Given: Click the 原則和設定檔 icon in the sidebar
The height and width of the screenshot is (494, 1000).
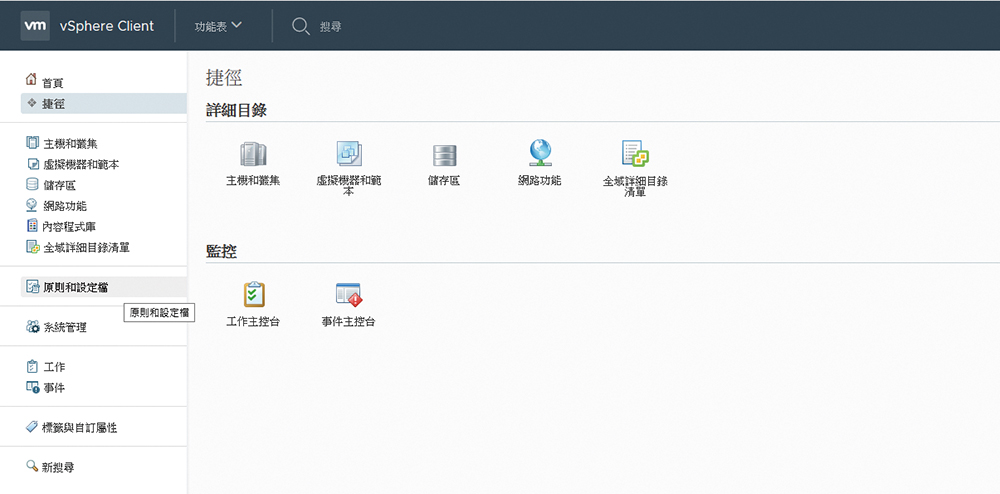Looking at the screenshot, I should point(33,287).
